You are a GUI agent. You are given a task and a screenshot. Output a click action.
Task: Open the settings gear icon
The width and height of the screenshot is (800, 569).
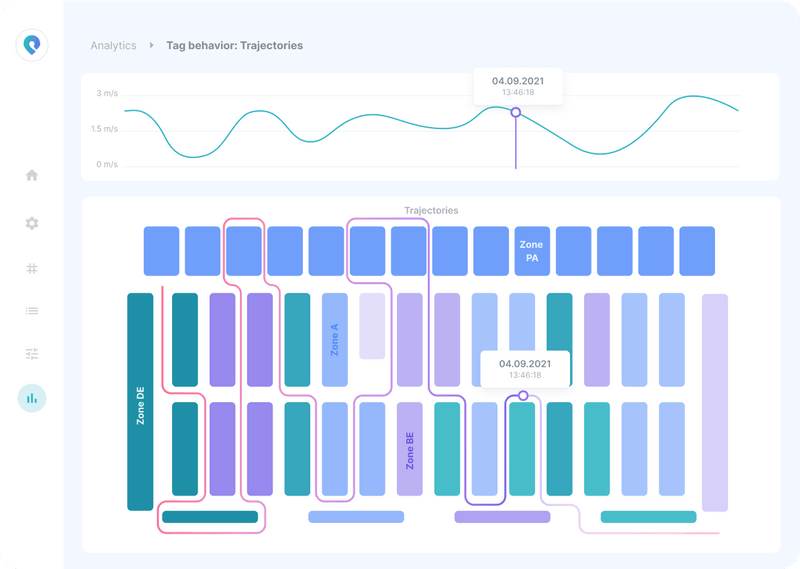pos(32,223)
